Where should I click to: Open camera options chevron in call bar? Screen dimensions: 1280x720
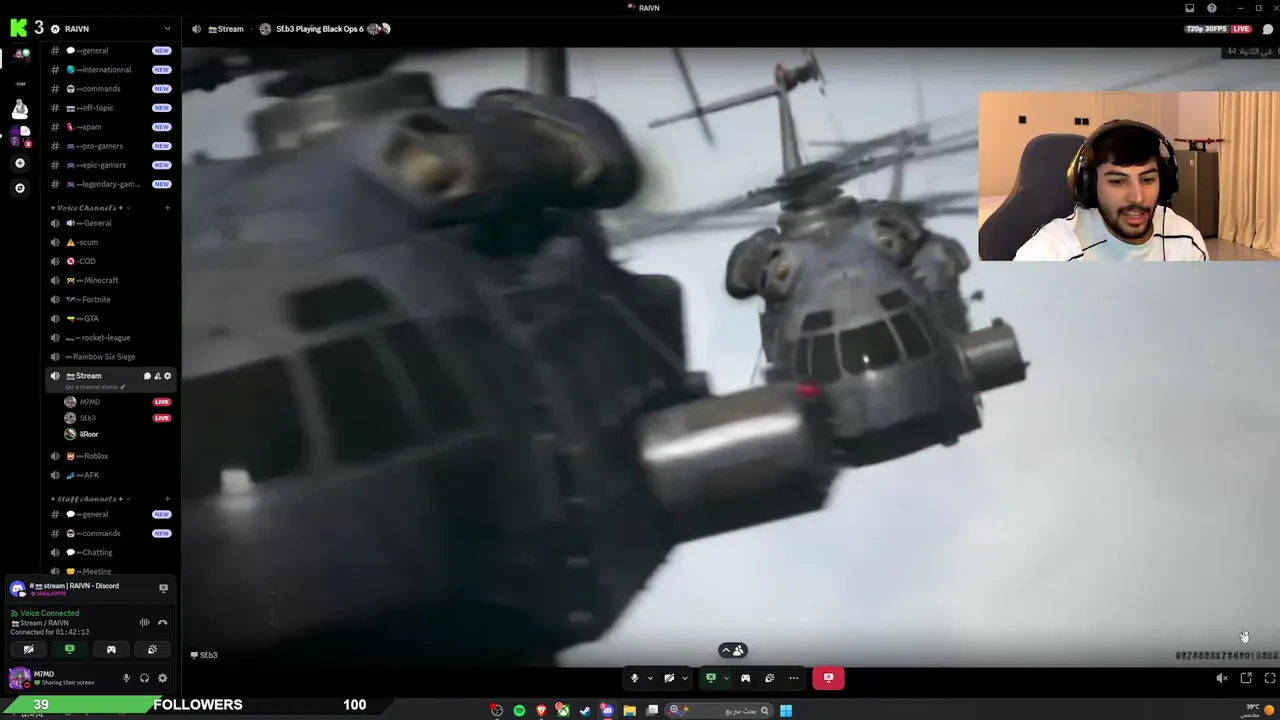(x=685, y=678)
